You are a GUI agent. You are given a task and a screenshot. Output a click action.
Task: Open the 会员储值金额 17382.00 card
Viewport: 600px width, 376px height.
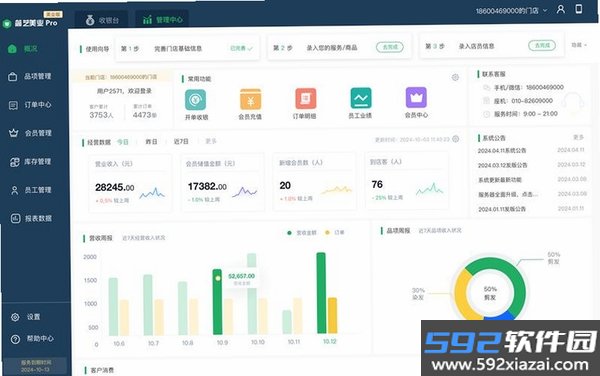(222, 182)
